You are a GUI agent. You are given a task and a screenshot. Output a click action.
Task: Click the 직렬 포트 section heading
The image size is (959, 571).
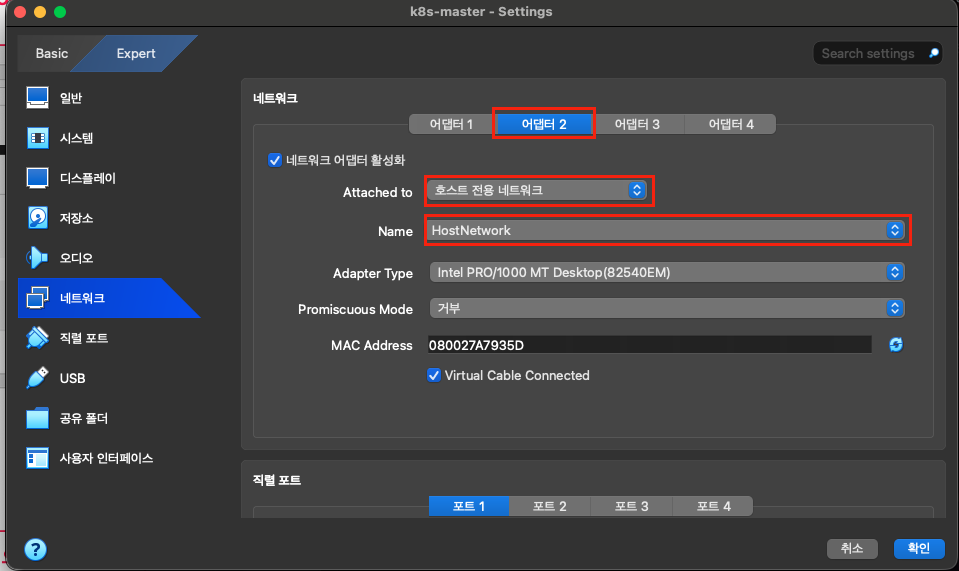[x=276, y=480]
